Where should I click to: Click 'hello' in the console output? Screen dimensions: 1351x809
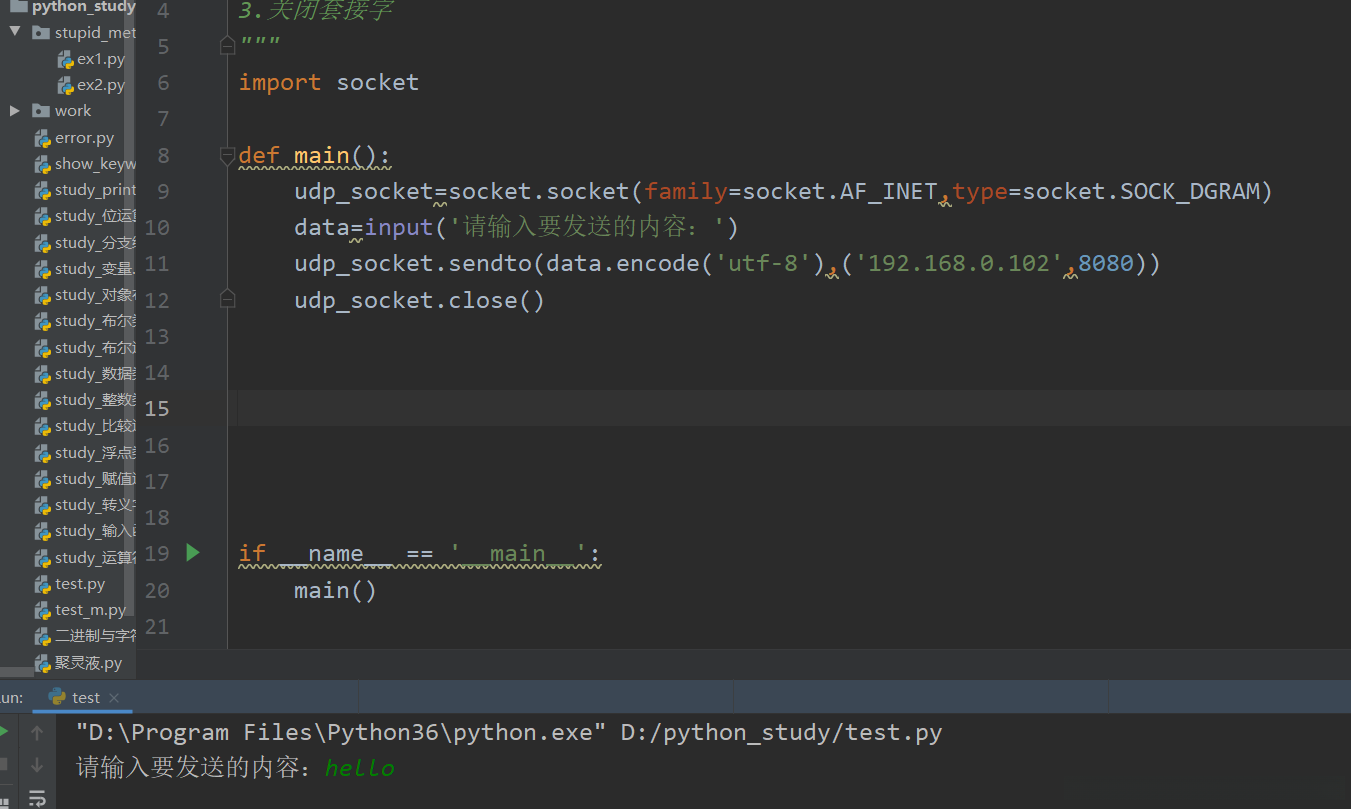tap(360, 768)
